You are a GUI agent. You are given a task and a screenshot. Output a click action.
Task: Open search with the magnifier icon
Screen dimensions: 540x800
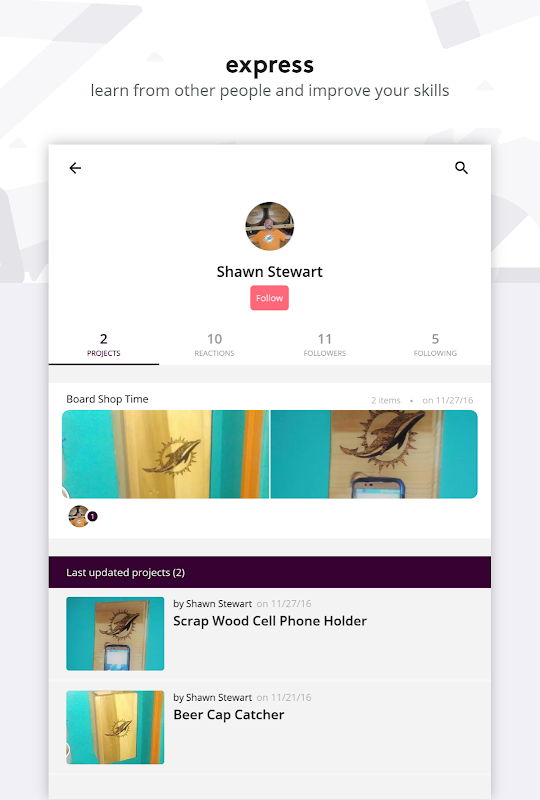tap(461, 168)
